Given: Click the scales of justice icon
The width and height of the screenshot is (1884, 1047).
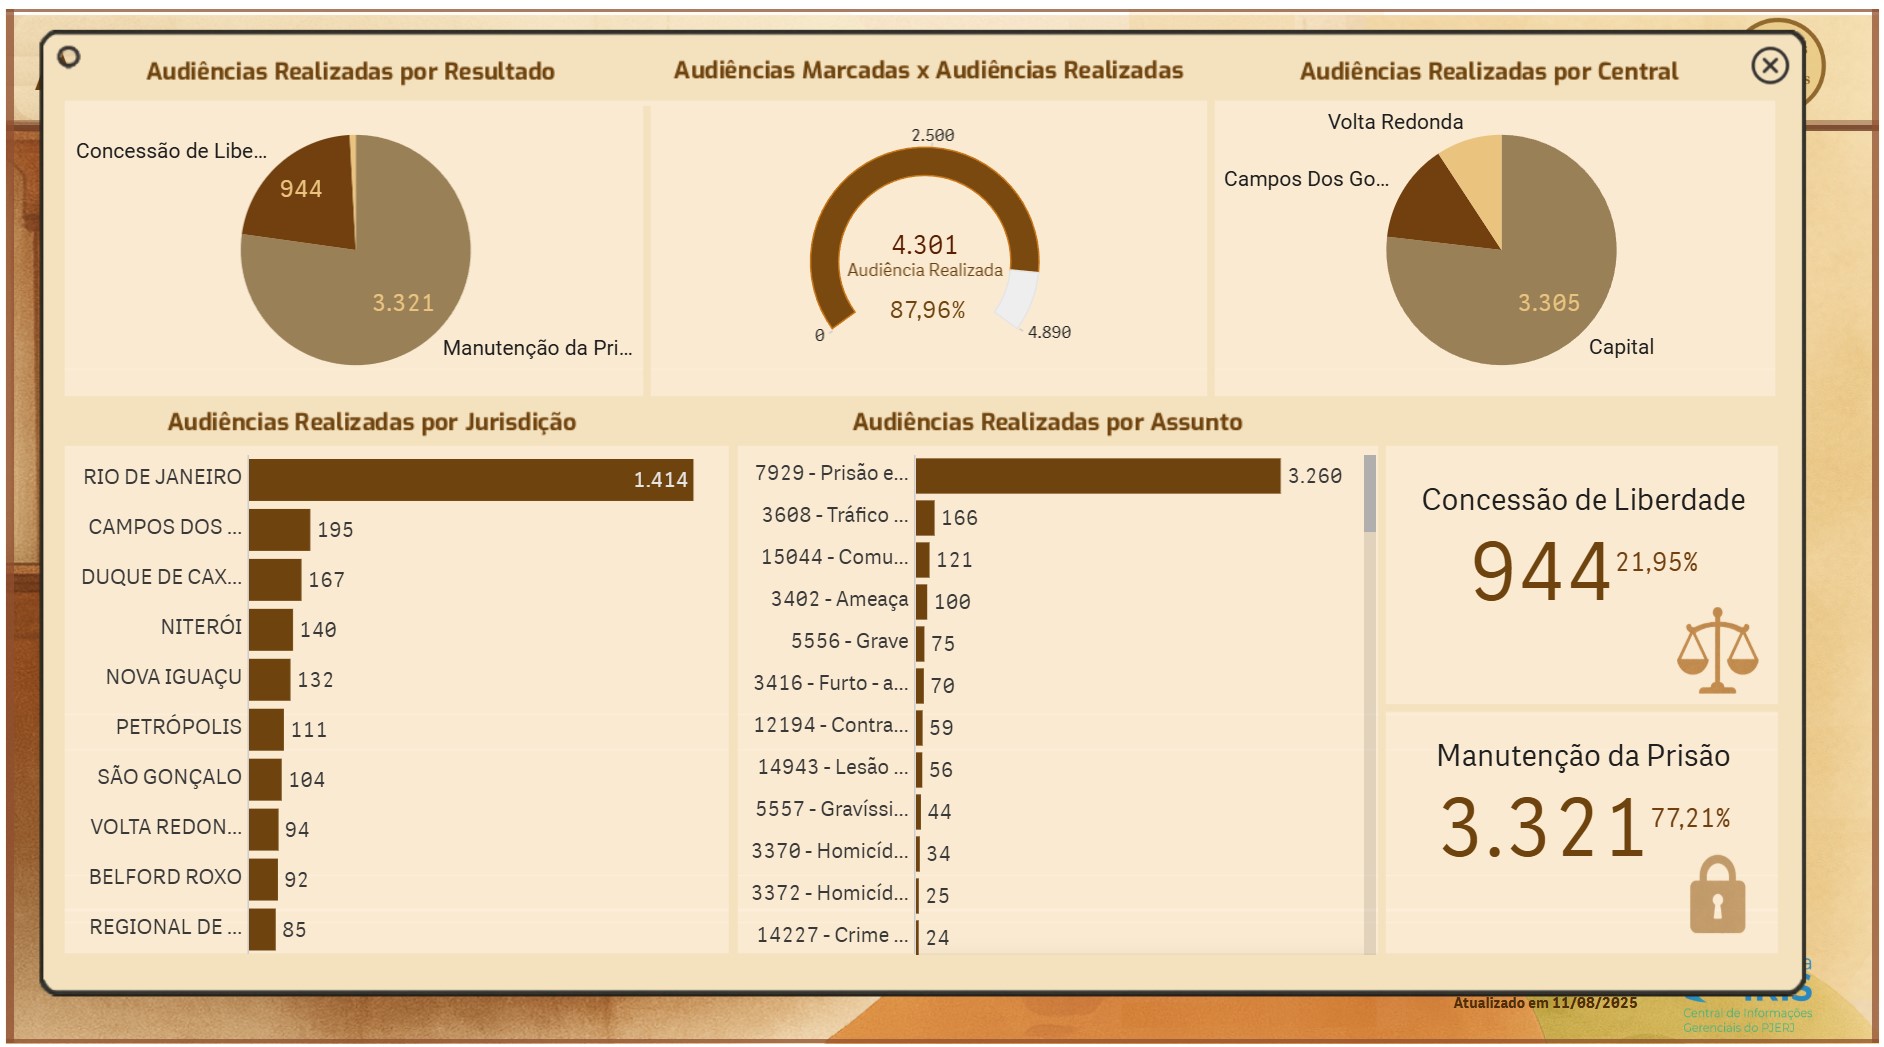Looking at the screenshot, I should pyautogui.click(x=1716, y=651).
